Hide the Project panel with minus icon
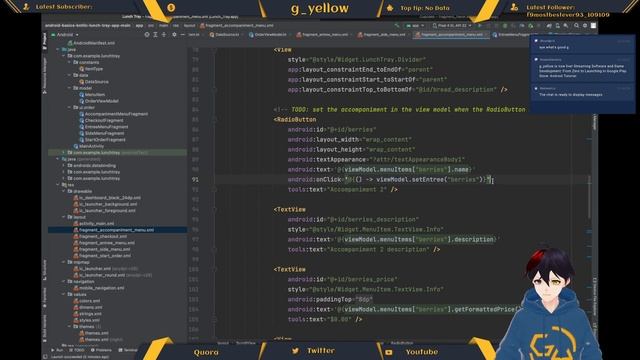 tap(182, 35)
